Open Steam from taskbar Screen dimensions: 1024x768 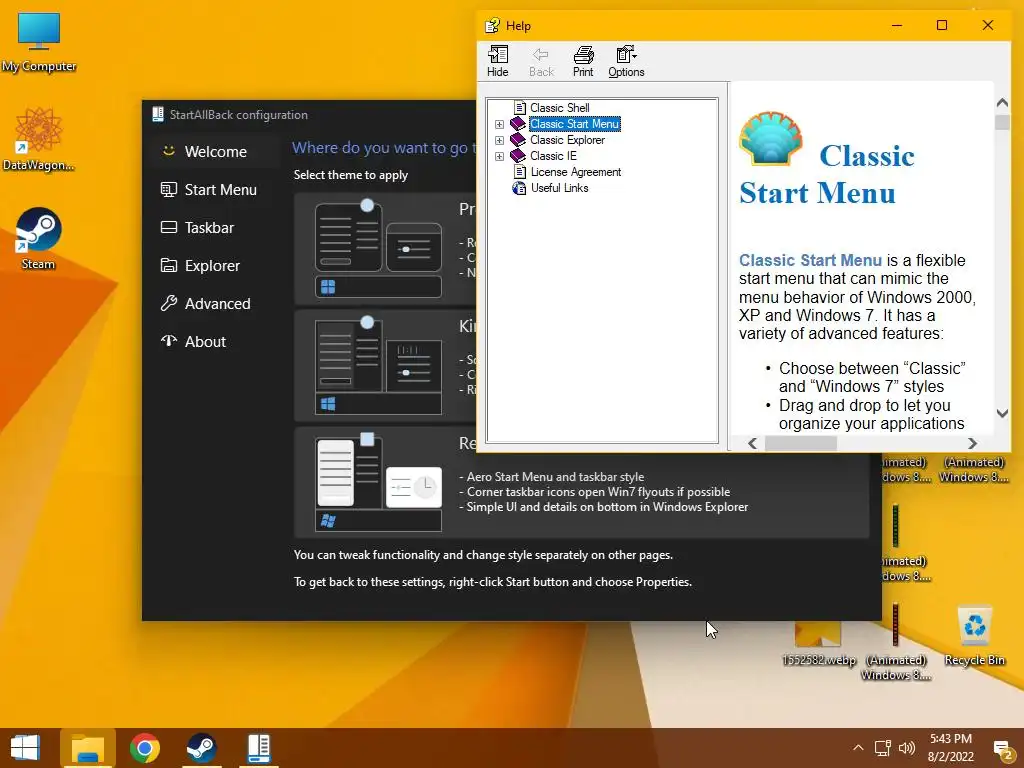tap(202, 748)
